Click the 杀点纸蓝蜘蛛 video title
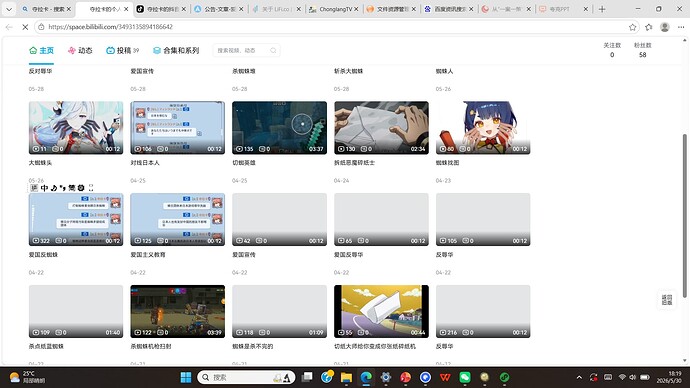Viewport: 690px width, 388px height. coord(46,346)
